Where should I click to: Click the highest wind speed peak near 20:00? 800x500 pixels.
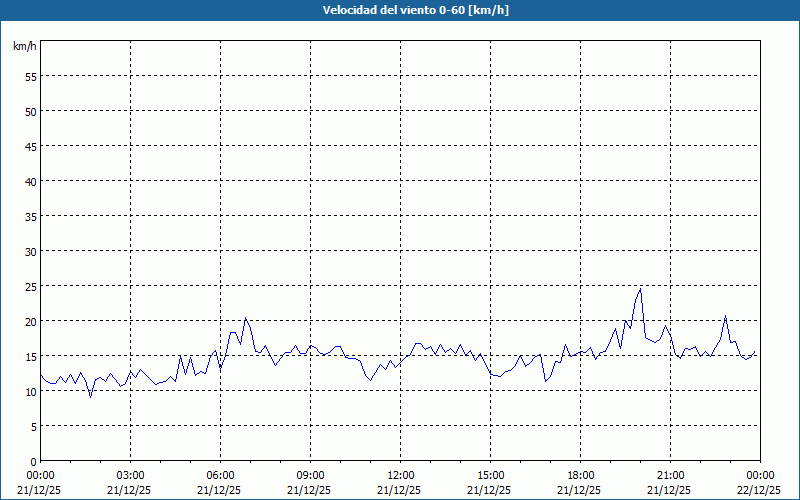640,289
